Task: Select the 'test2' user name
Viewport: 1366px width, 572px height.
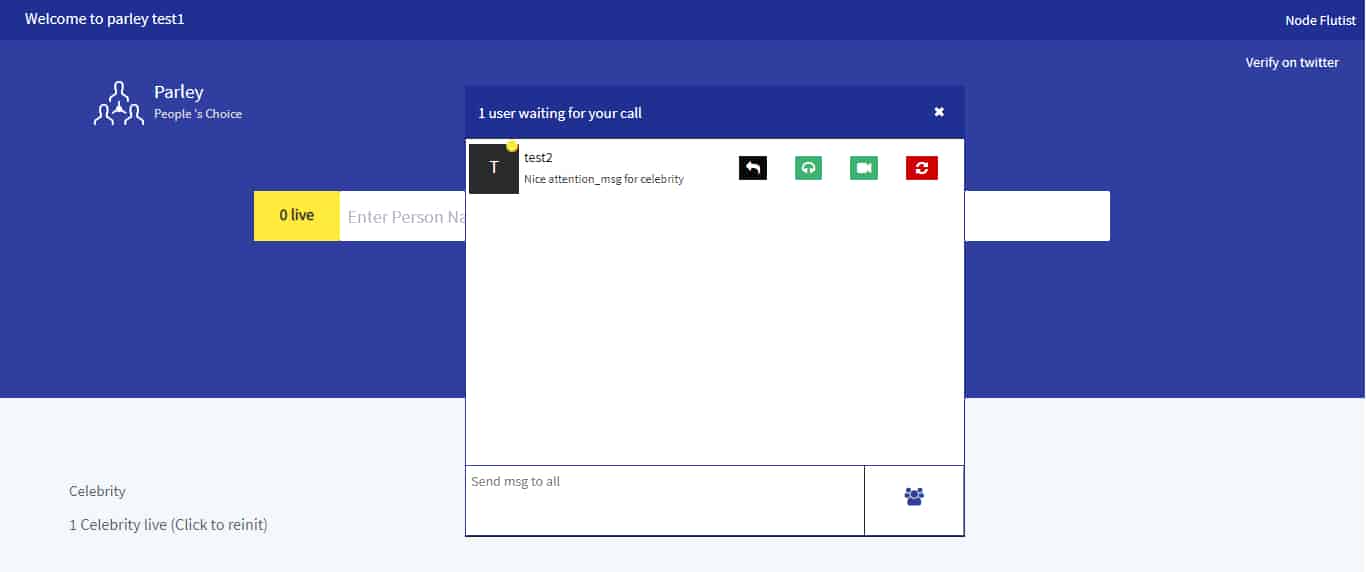Action: (538, 157)
